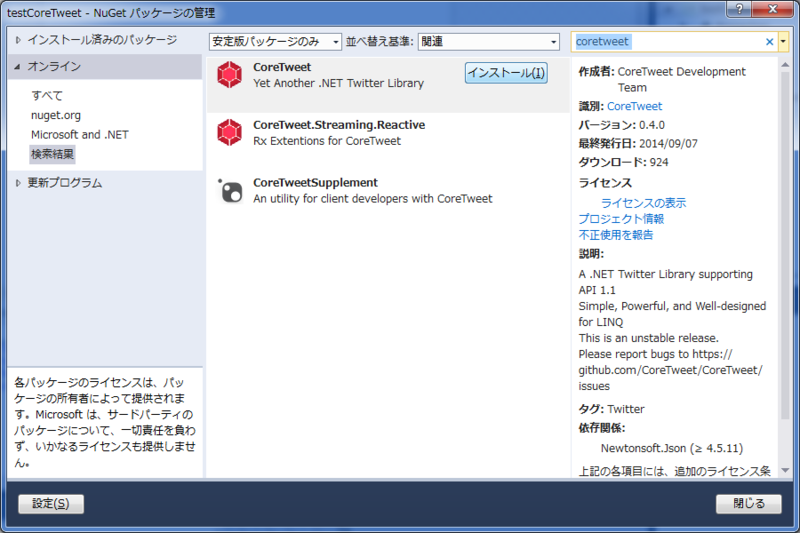Open the 安定版パッケージのみ dropdown
The width and height of the screenshot is (800, 533).
(x=275, y=42)
